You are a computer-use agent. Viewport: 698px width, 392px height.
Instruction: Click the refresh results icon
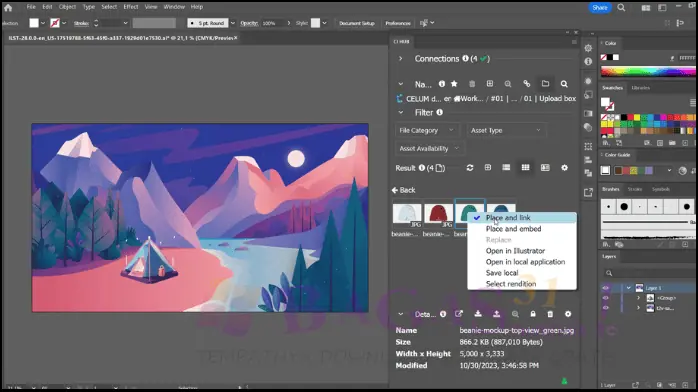(x=470, y=168)
